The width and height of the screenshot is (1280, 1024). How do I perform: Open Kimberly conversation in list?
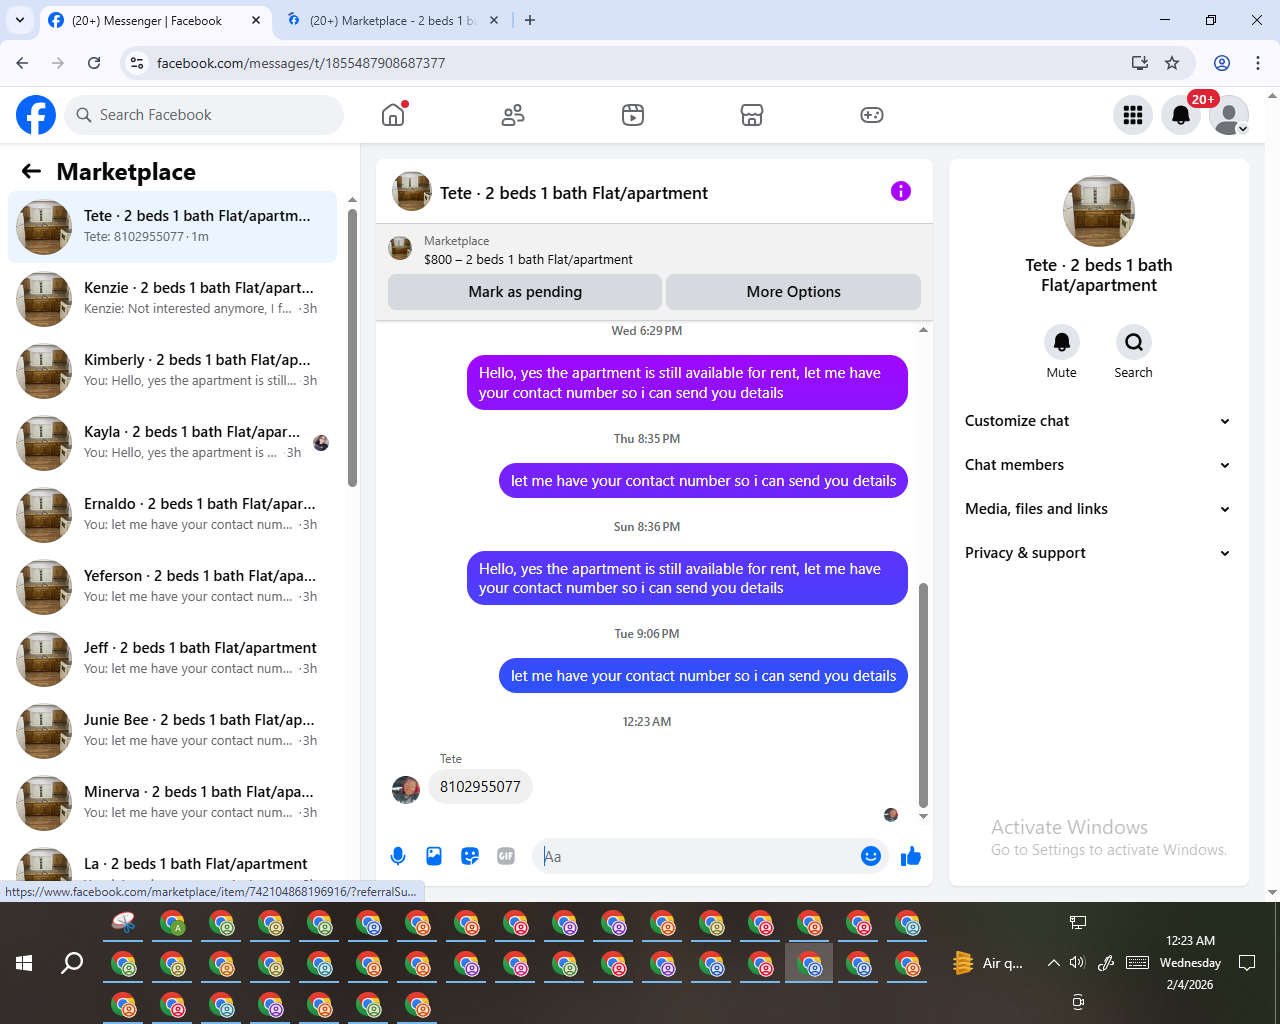pyautogui.click(x=173, y=371)
